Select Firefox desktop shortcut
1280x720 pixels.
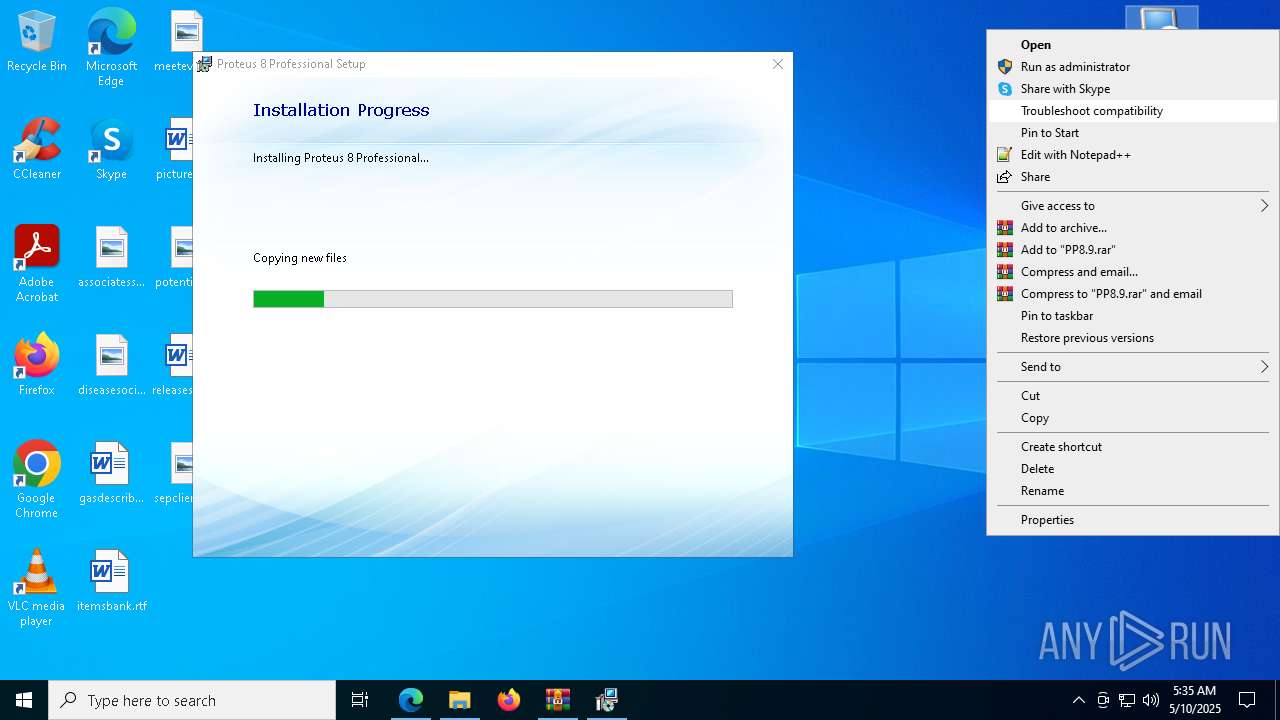point(37,365)
